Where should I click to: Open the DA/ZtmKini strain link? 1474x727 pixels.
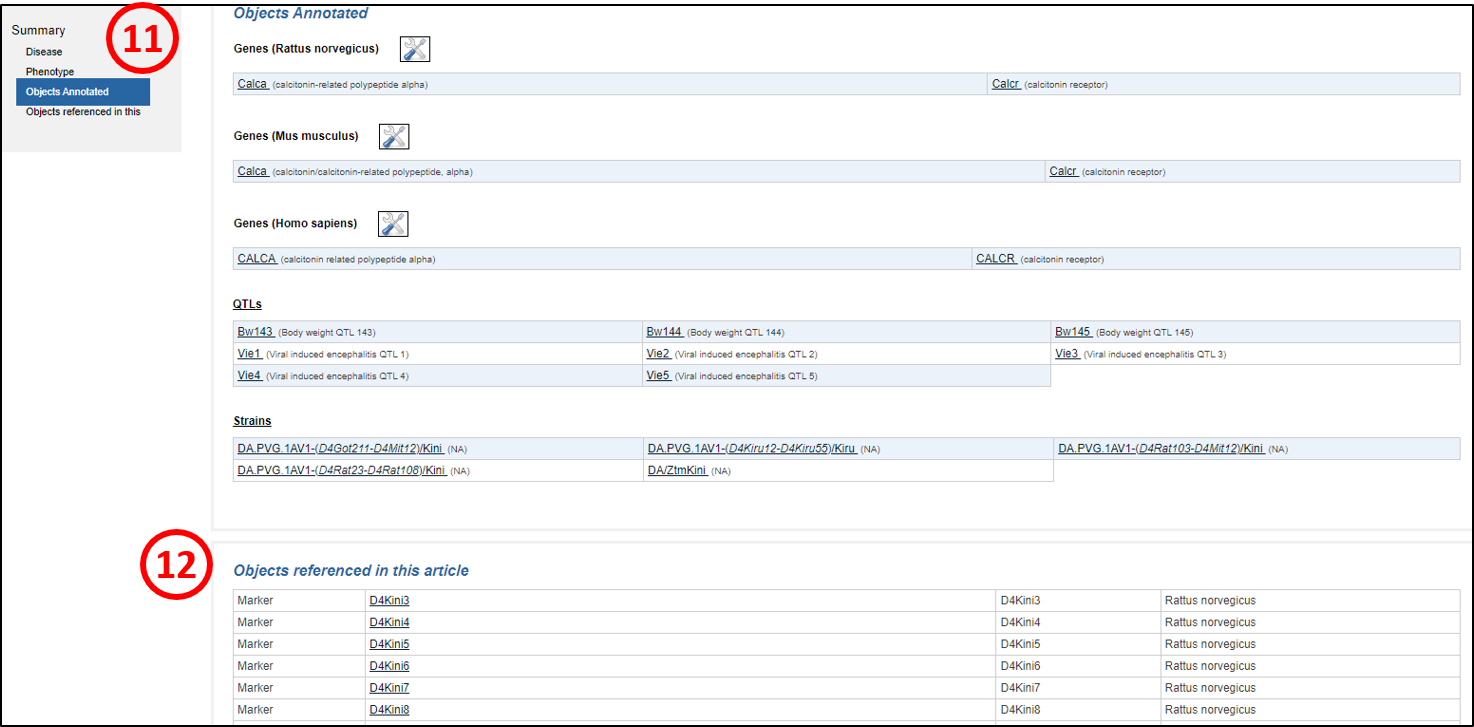pos(678,470)
